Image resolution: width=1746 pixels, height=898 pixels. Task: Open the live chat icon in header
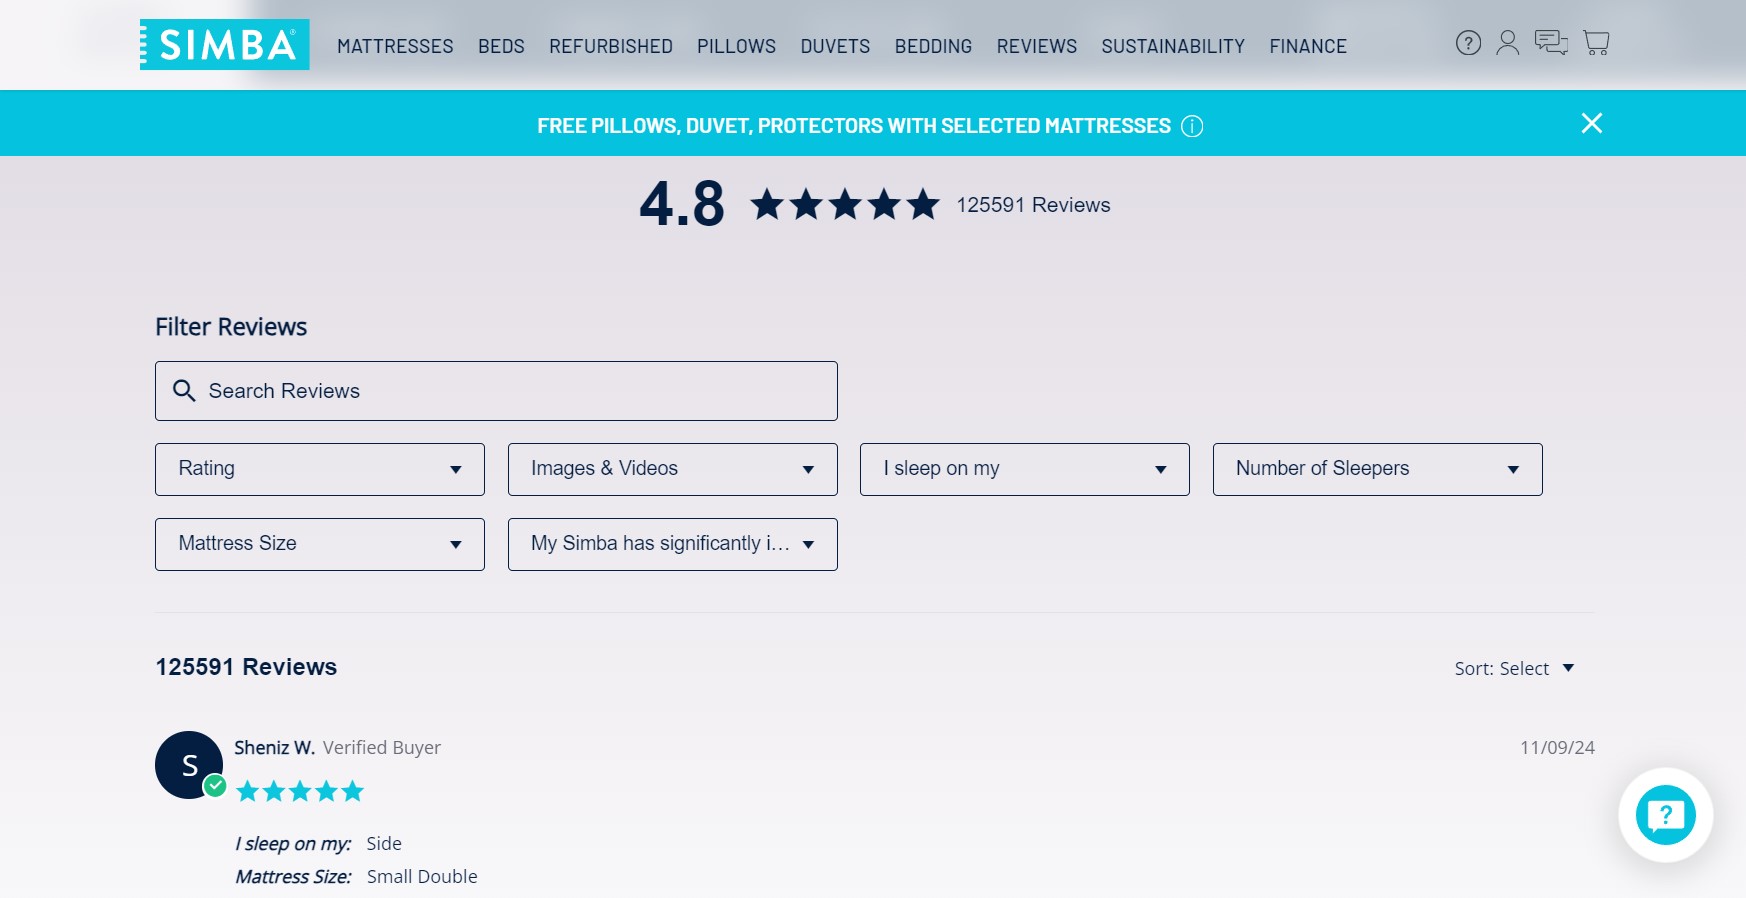coord(1551,43)
